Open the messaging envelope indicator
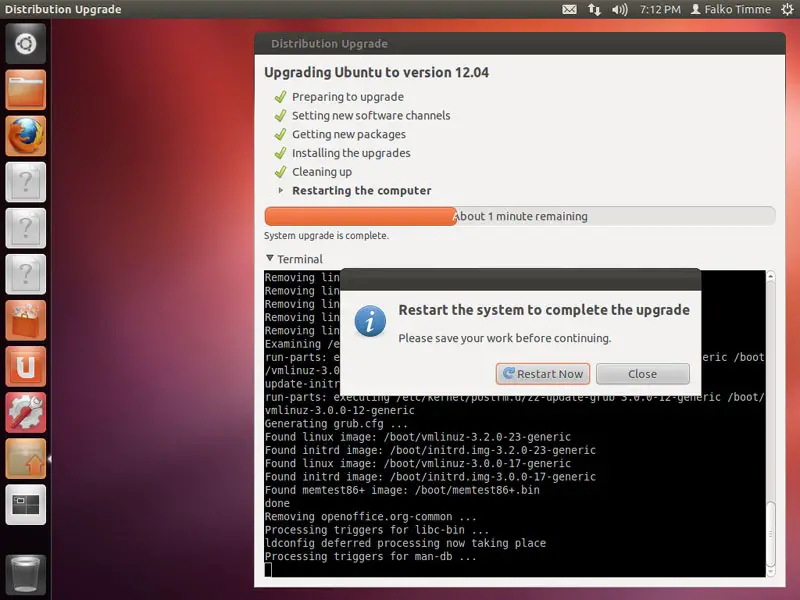Screen dimensions: 800x600 (x=569, y=9)
